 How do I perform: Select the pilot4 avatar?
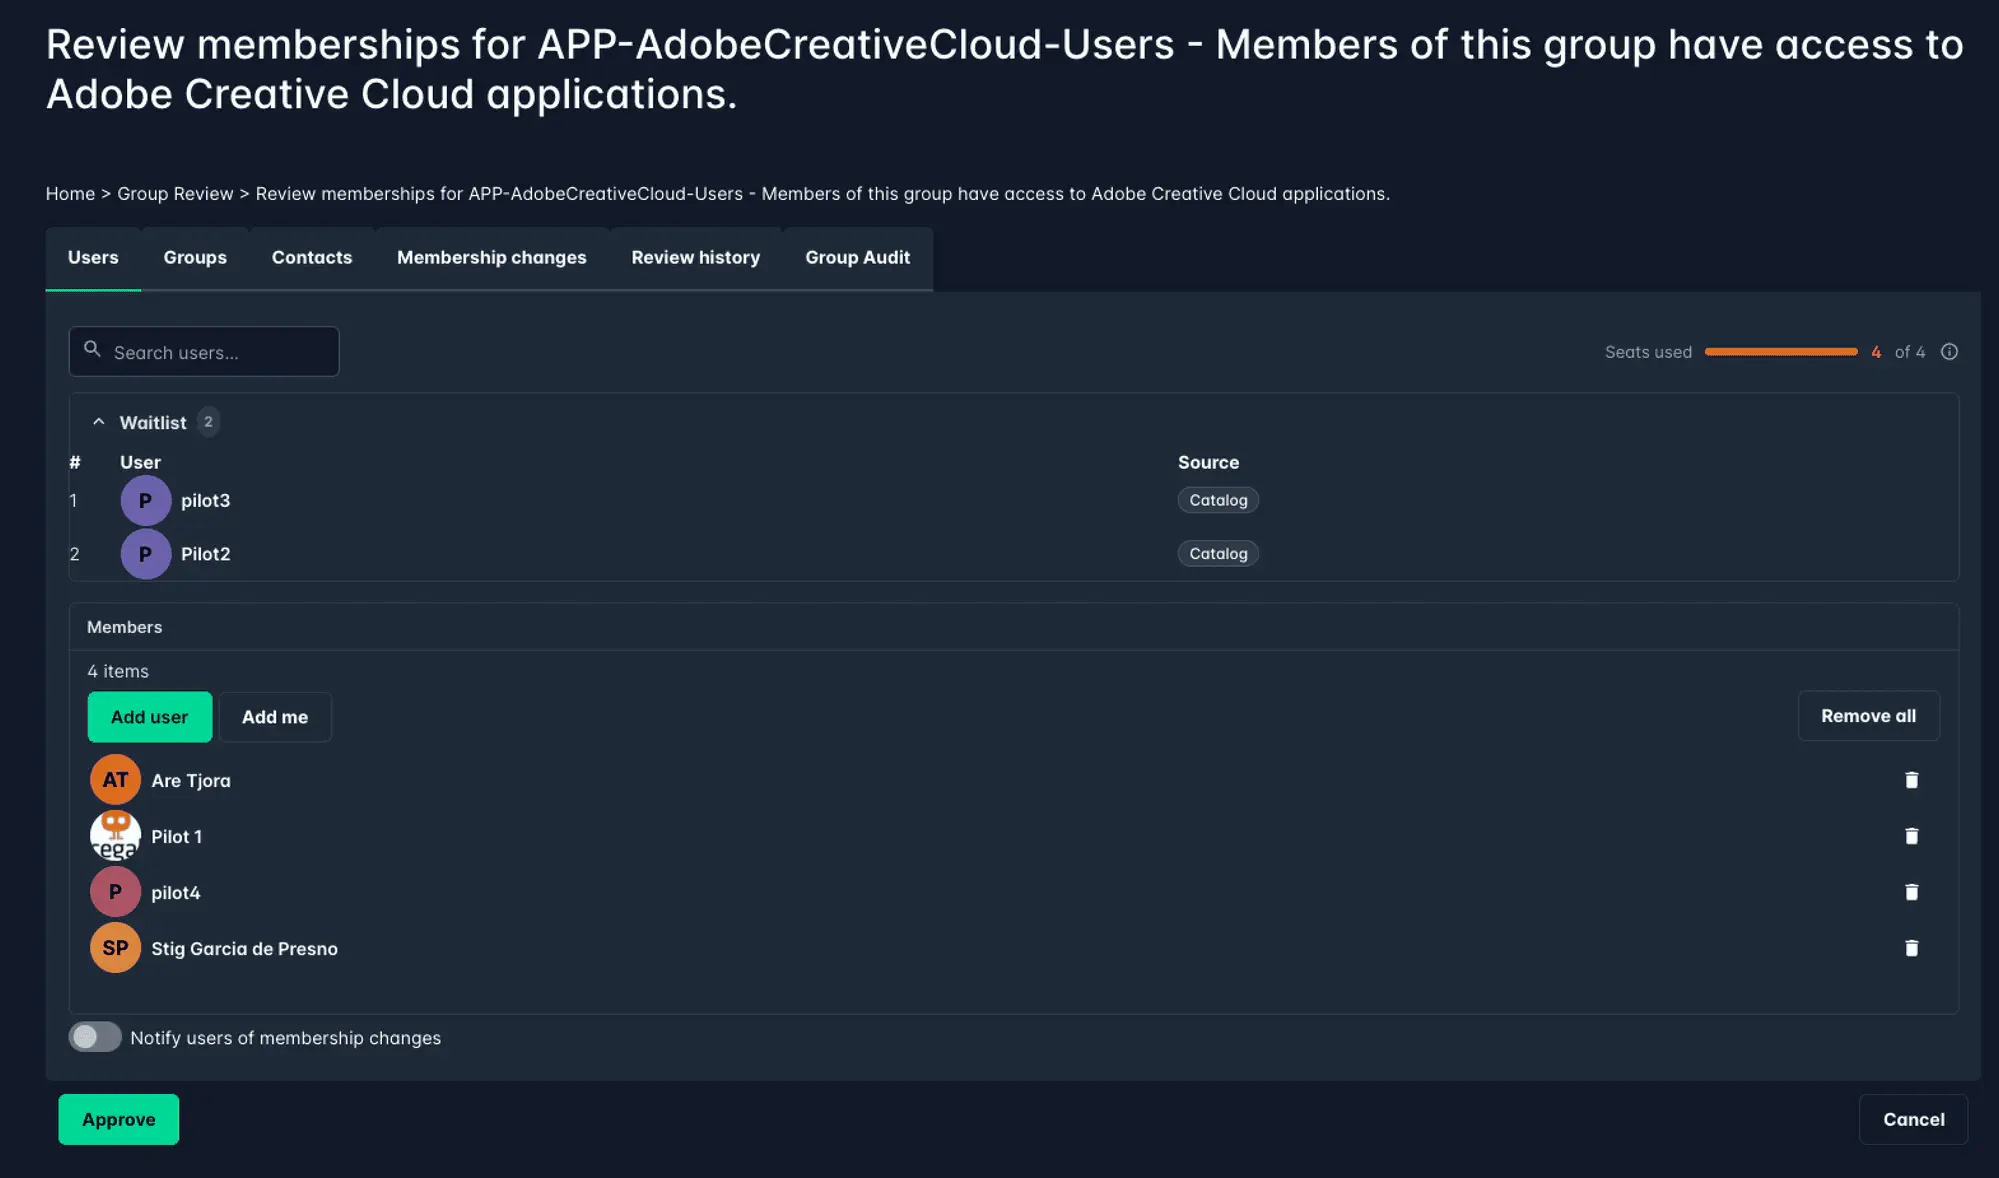(x=115, y=891)
